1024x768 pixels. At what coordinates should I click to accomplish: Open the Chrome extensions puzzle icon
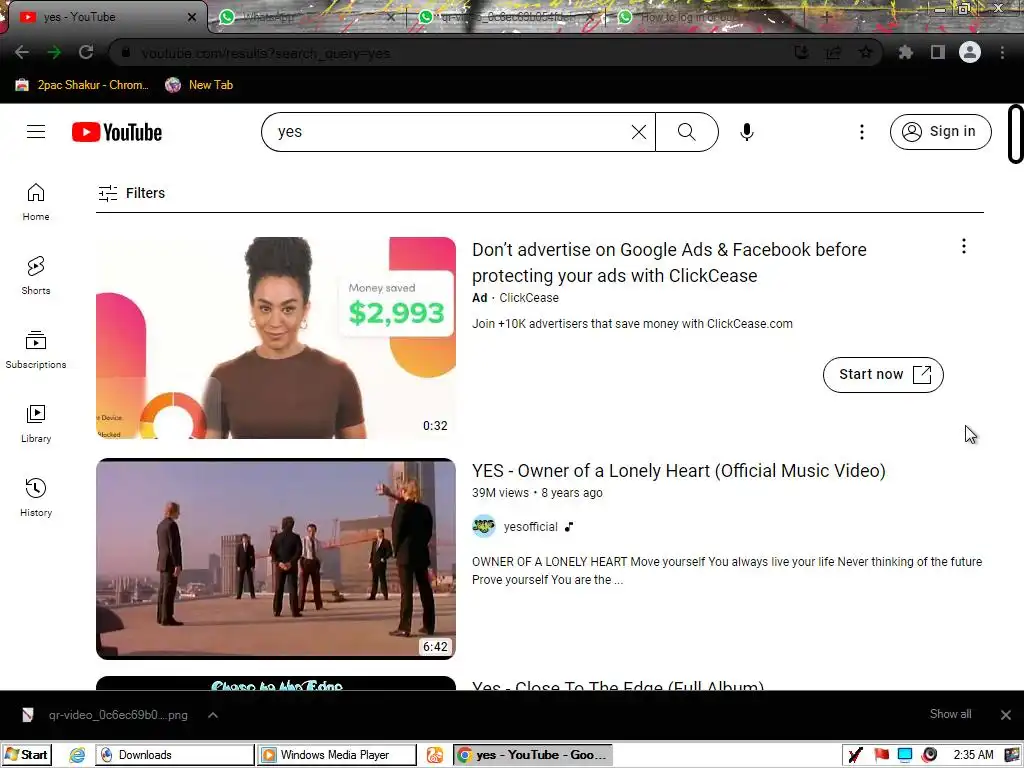pos(905,52)
